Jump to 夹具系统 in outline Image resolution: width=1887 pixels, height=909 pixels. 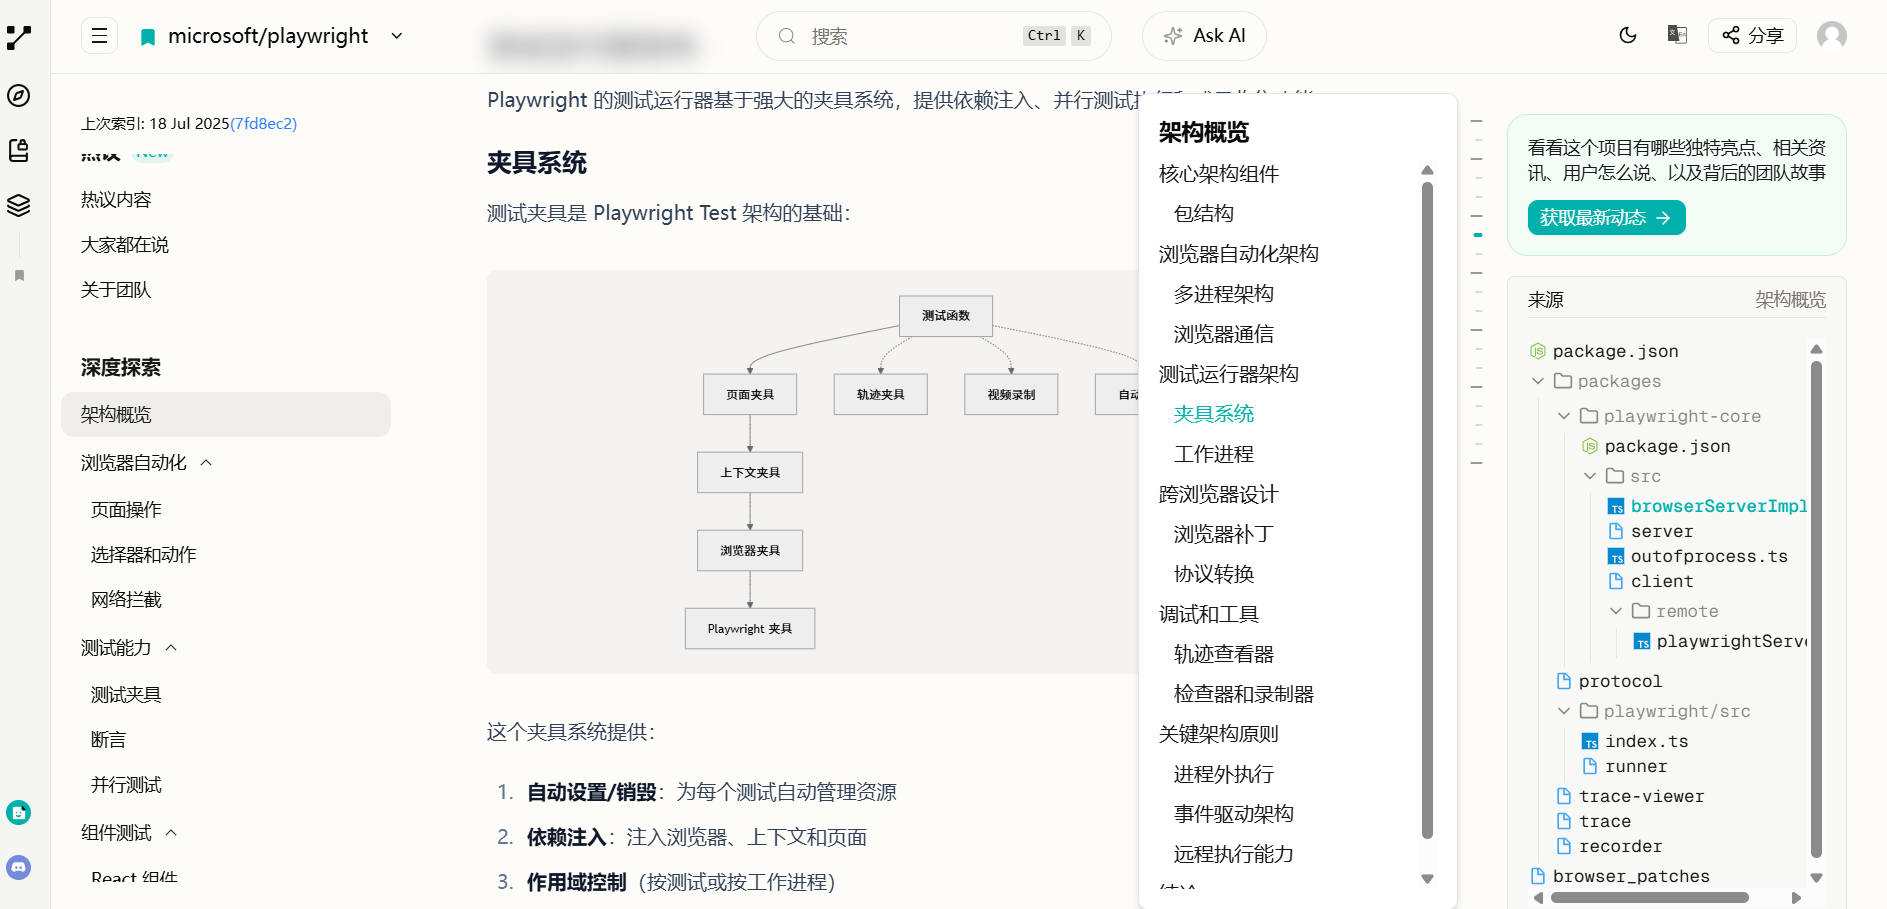tap(1214, 414)
